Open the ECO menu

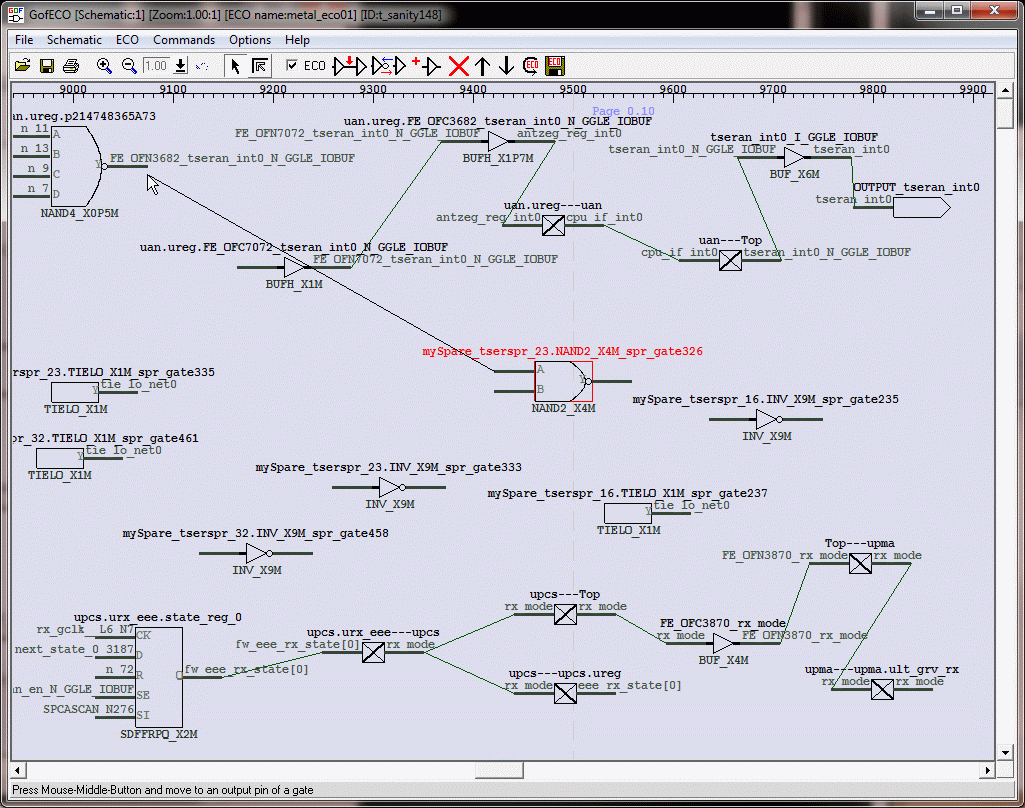pos(127,40)
